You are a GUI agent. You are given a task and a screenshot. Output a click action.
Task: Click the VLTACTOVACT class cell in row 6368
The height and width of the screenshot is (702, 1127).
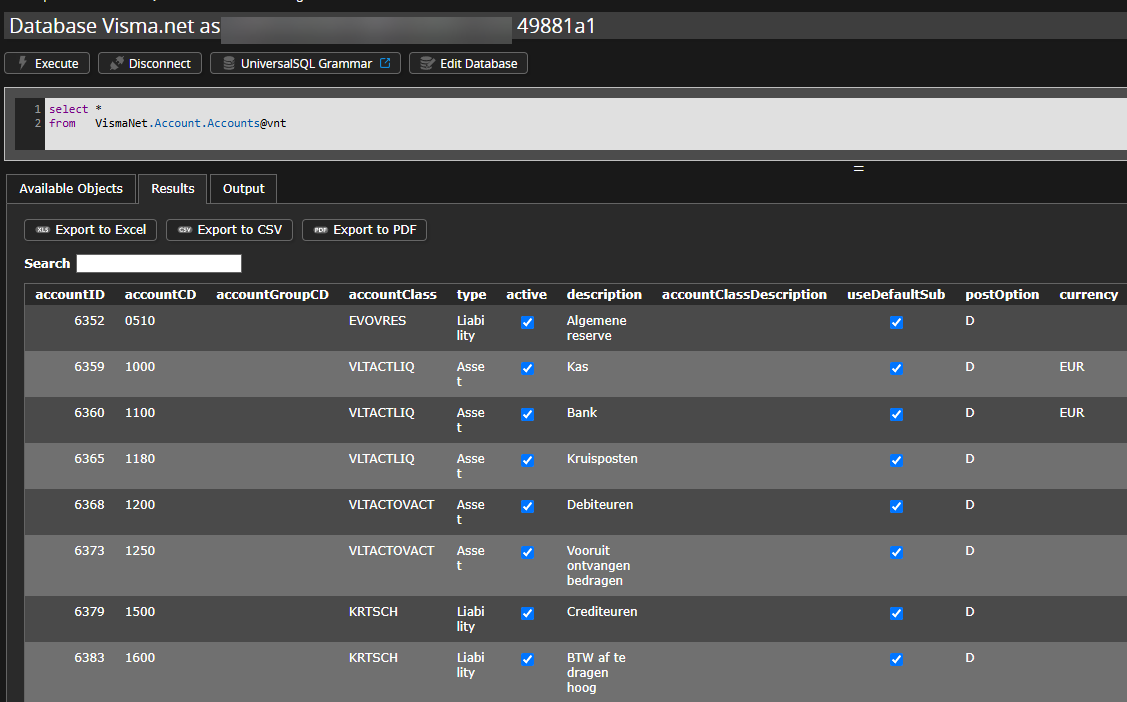(391, 504)
